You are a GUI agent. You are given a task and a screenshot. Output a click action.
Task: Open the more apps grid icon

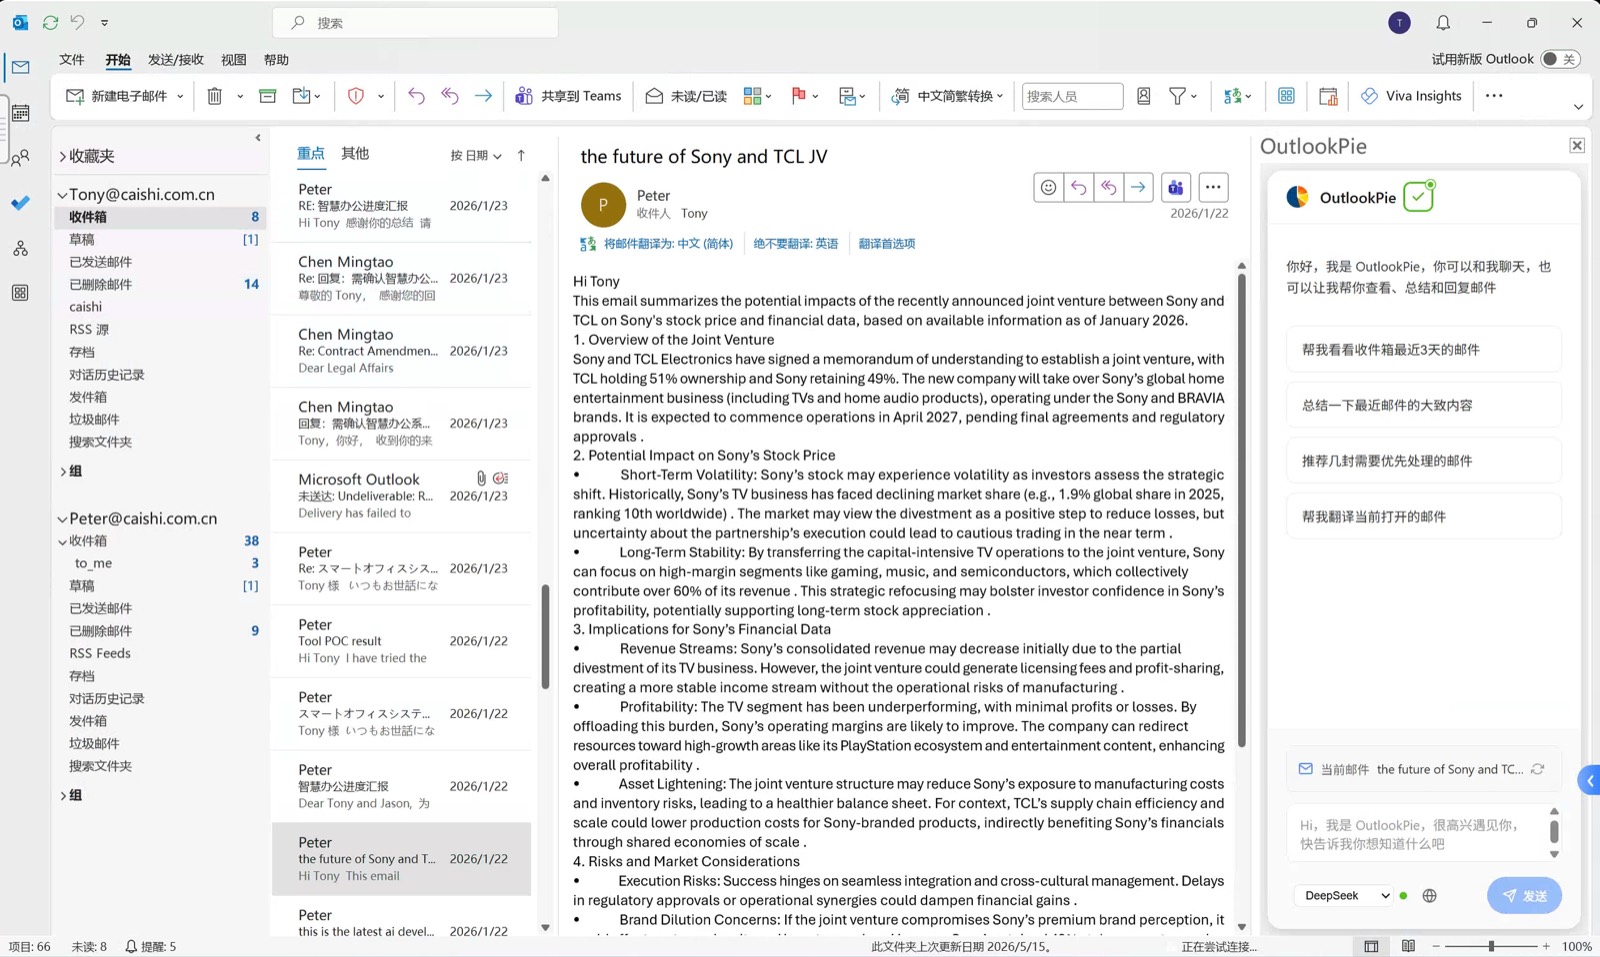[20, 293]
